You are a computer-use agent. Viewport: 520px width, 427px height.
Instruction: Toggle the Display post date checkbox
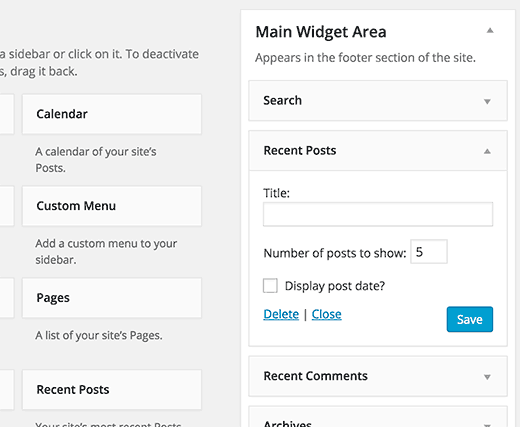[270, 286]
